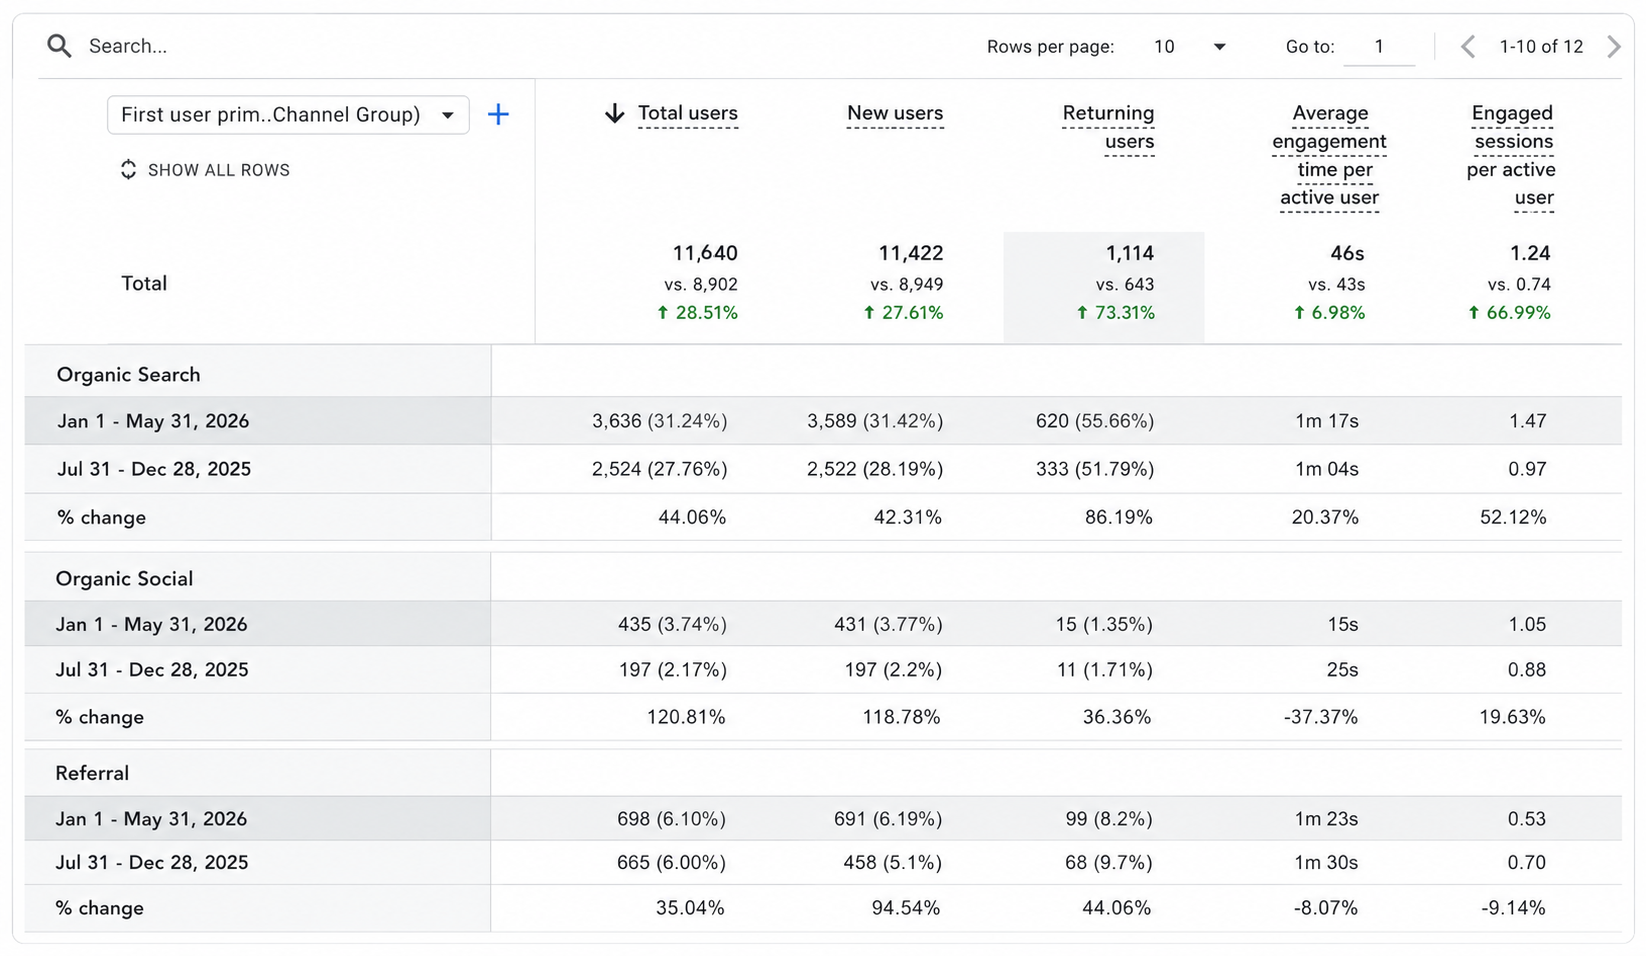Screen dimensions: 1646x956
Task: Click the SHOW ALL ROWS button
Action: tap(205, 170)
